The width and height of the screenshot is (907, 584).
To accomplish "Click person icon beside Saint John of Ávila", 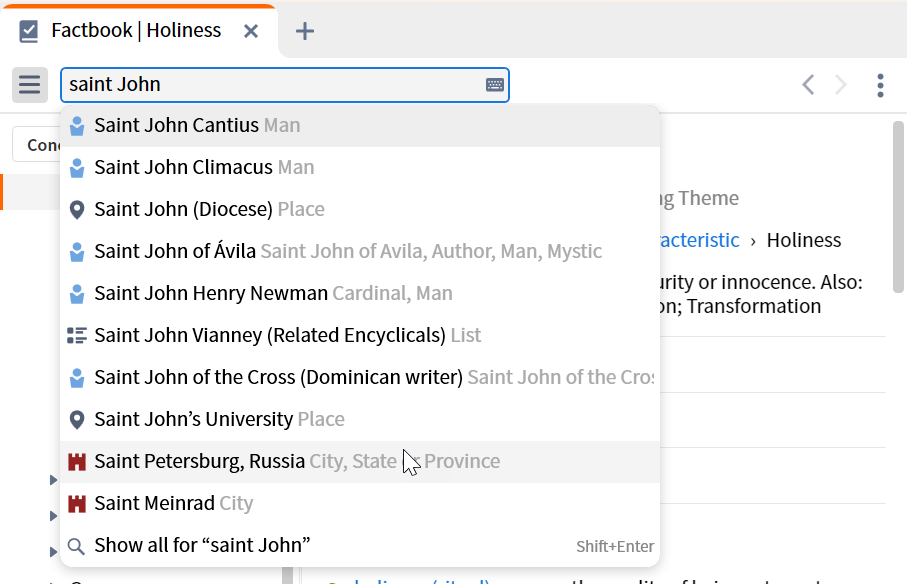I will coord(77,252).
